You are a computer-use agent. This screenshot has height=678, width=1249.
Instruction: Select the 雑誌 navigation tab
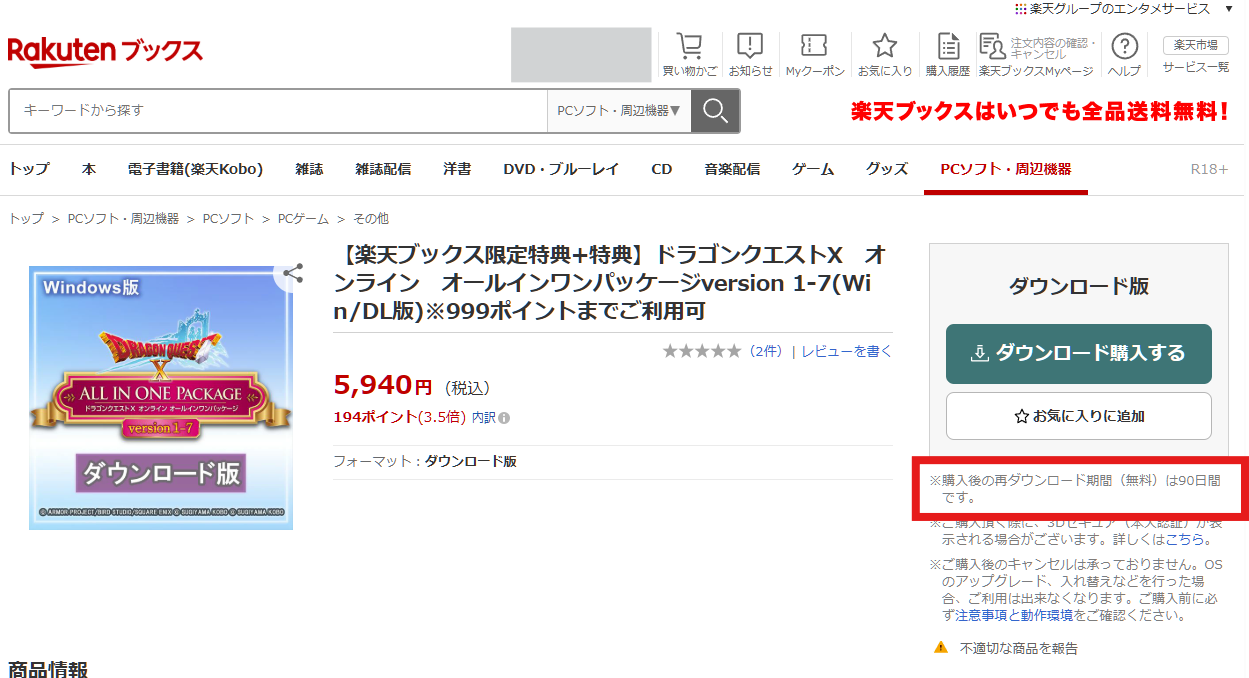309,169
